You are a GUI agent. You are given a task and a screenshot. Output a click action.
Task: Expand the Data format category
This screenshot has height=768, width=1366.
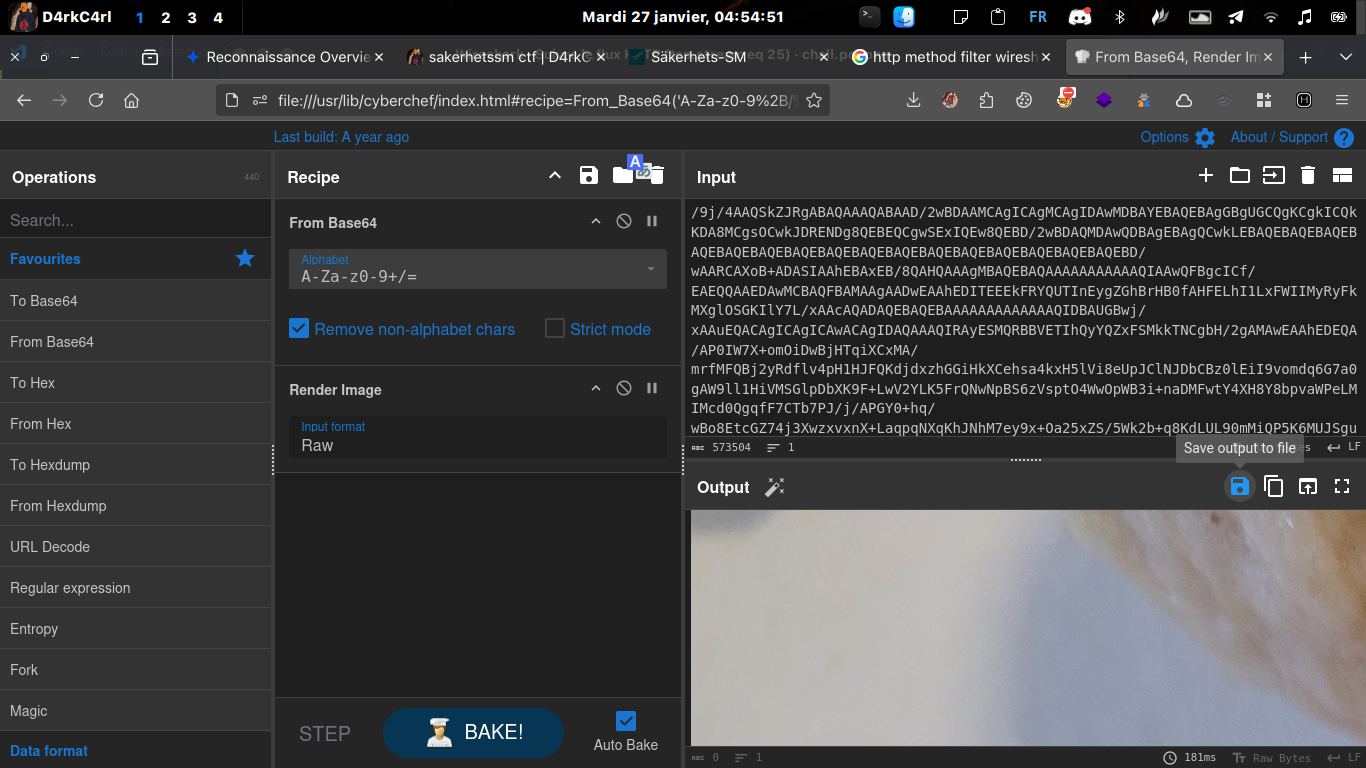tap(49, 751)
